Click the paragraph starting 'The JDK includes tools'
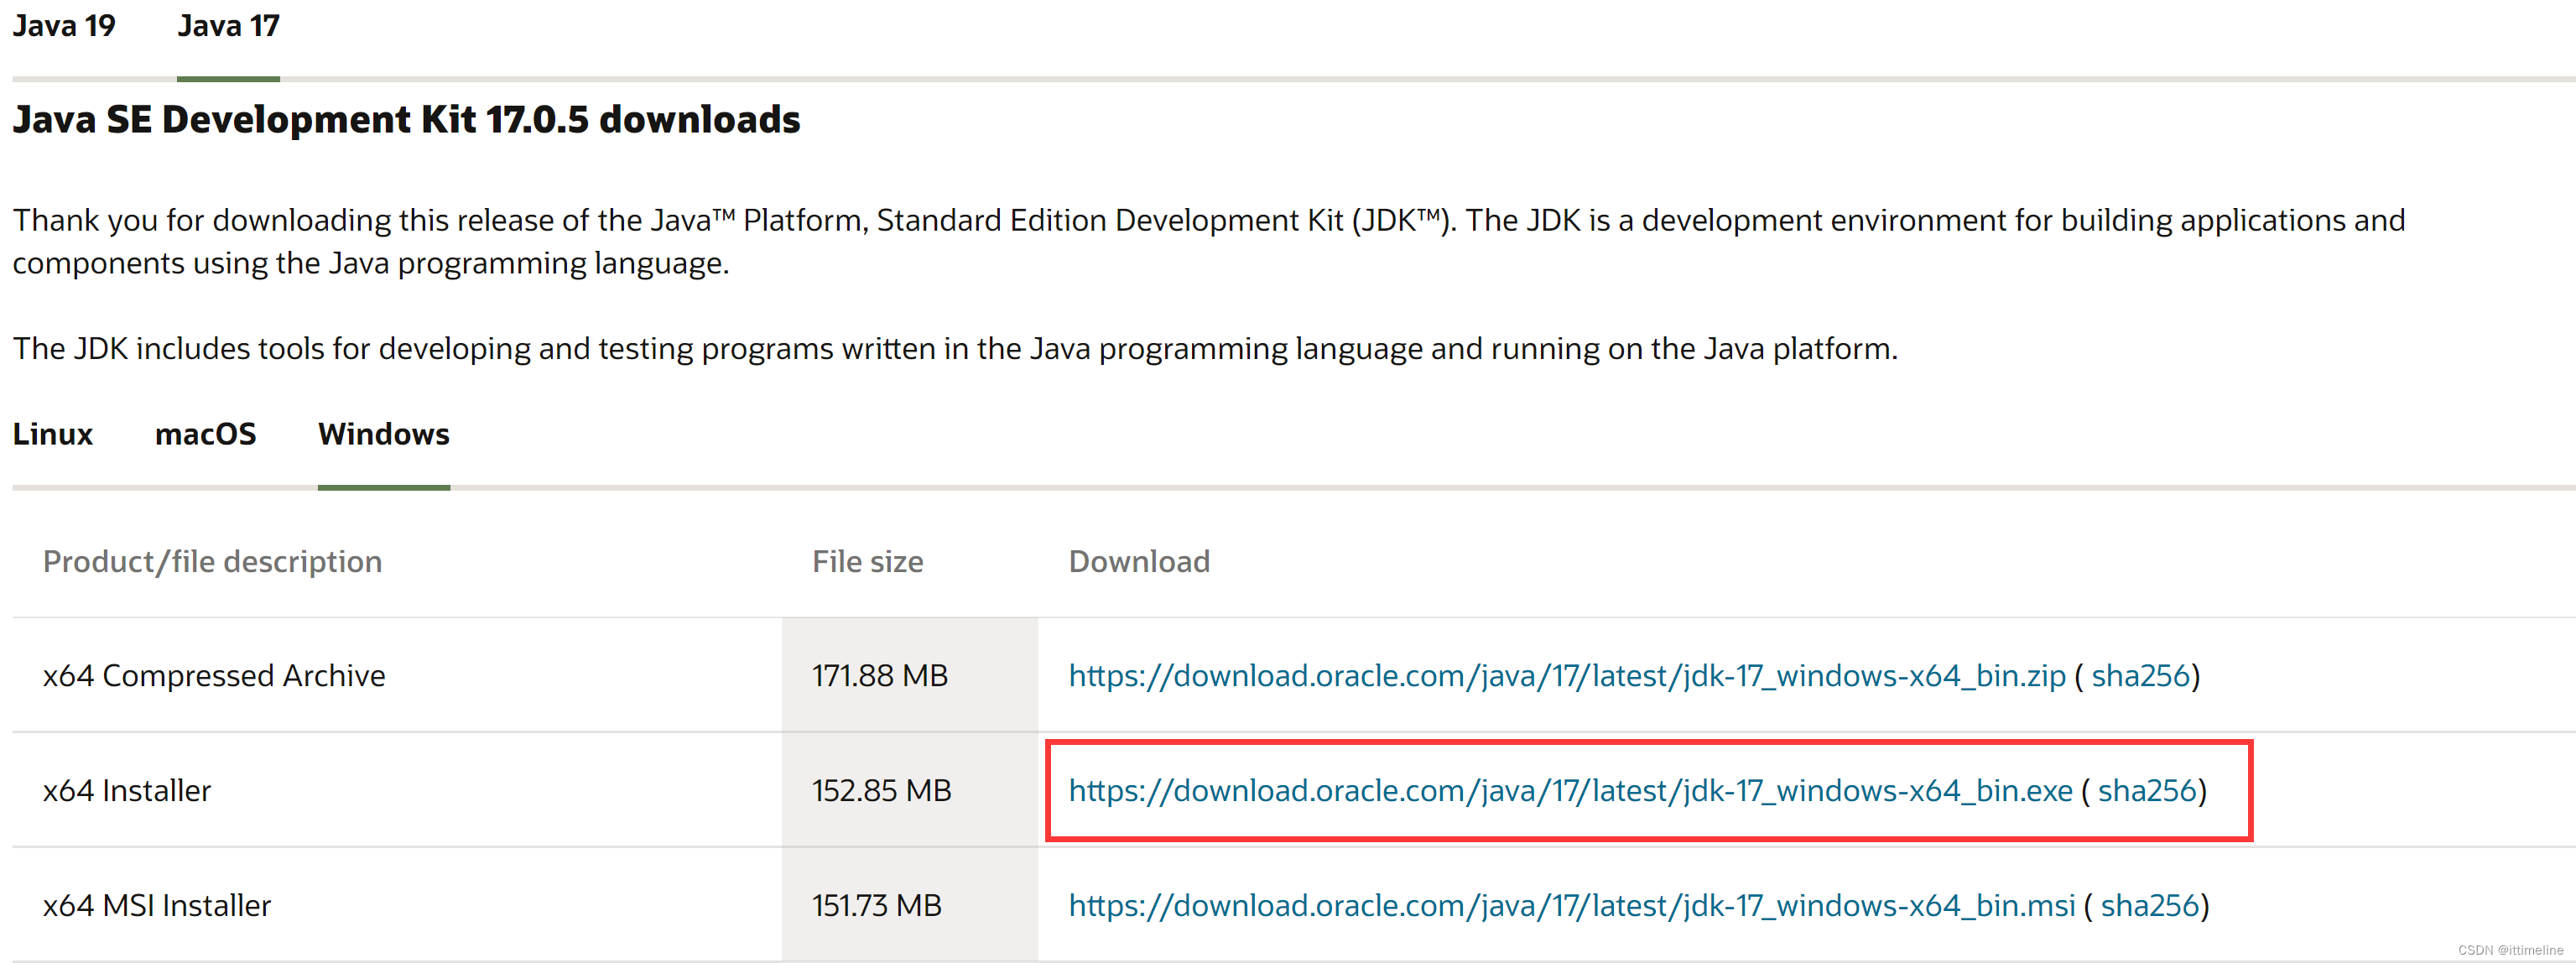The height and width of the screenshot is (963, 2576). tap(955, 349)
